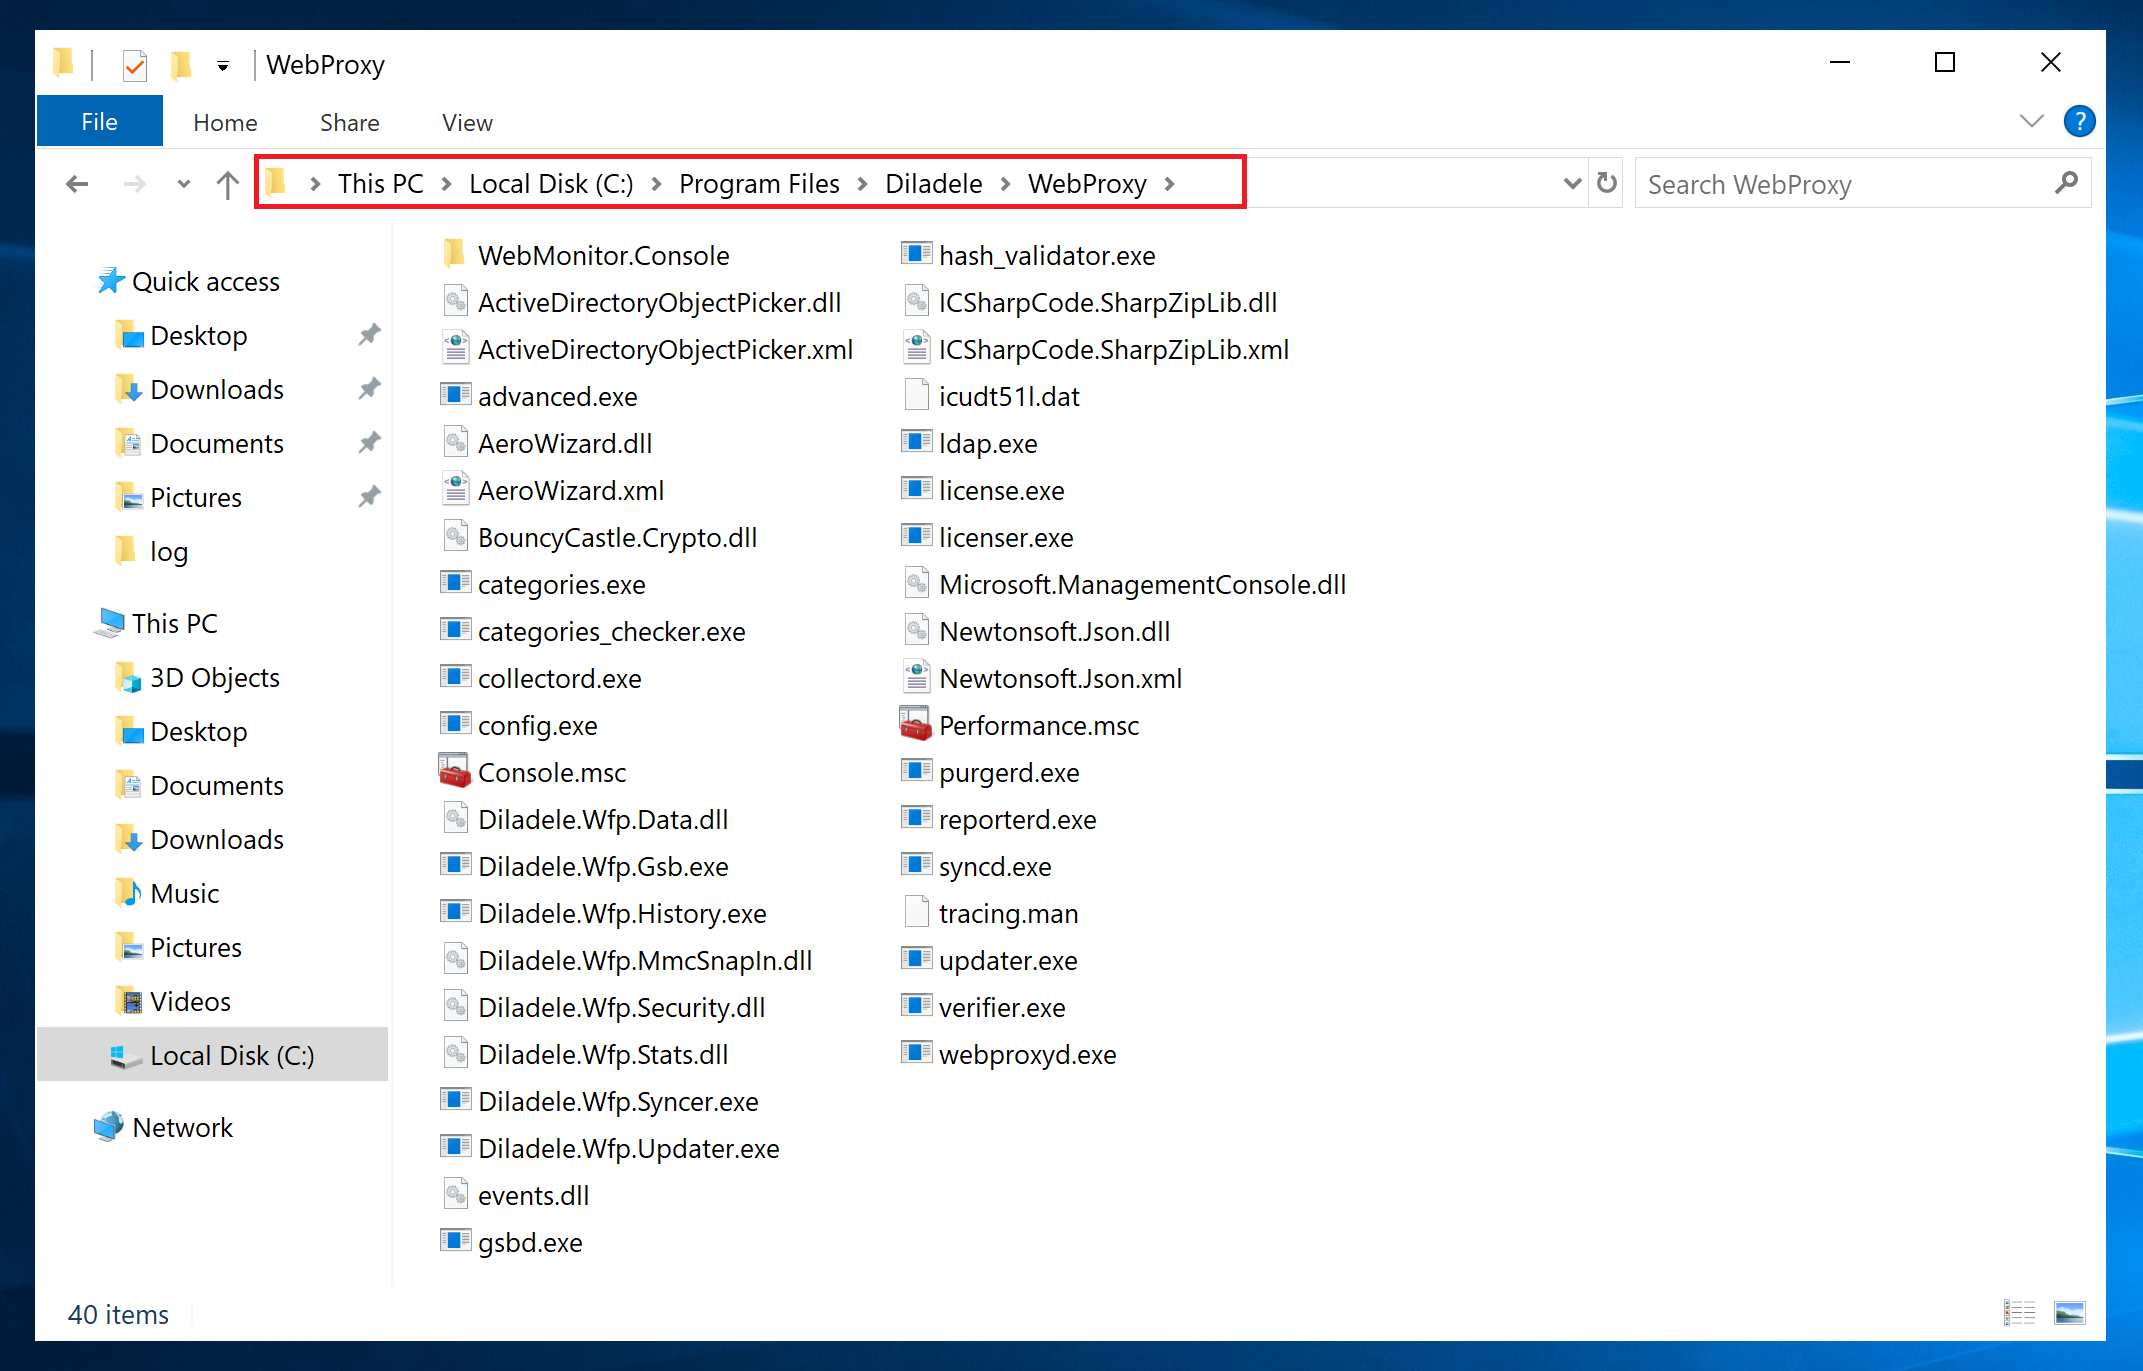
Task: Click the pin icon beside Pictures
Action: 369,497
